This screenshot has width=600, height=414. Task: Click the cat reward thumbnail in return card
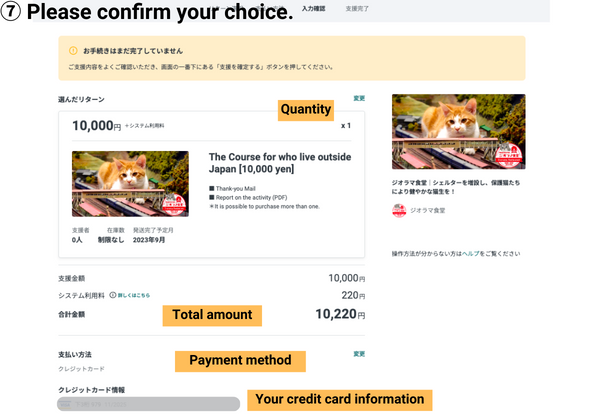tap(130, 184)
